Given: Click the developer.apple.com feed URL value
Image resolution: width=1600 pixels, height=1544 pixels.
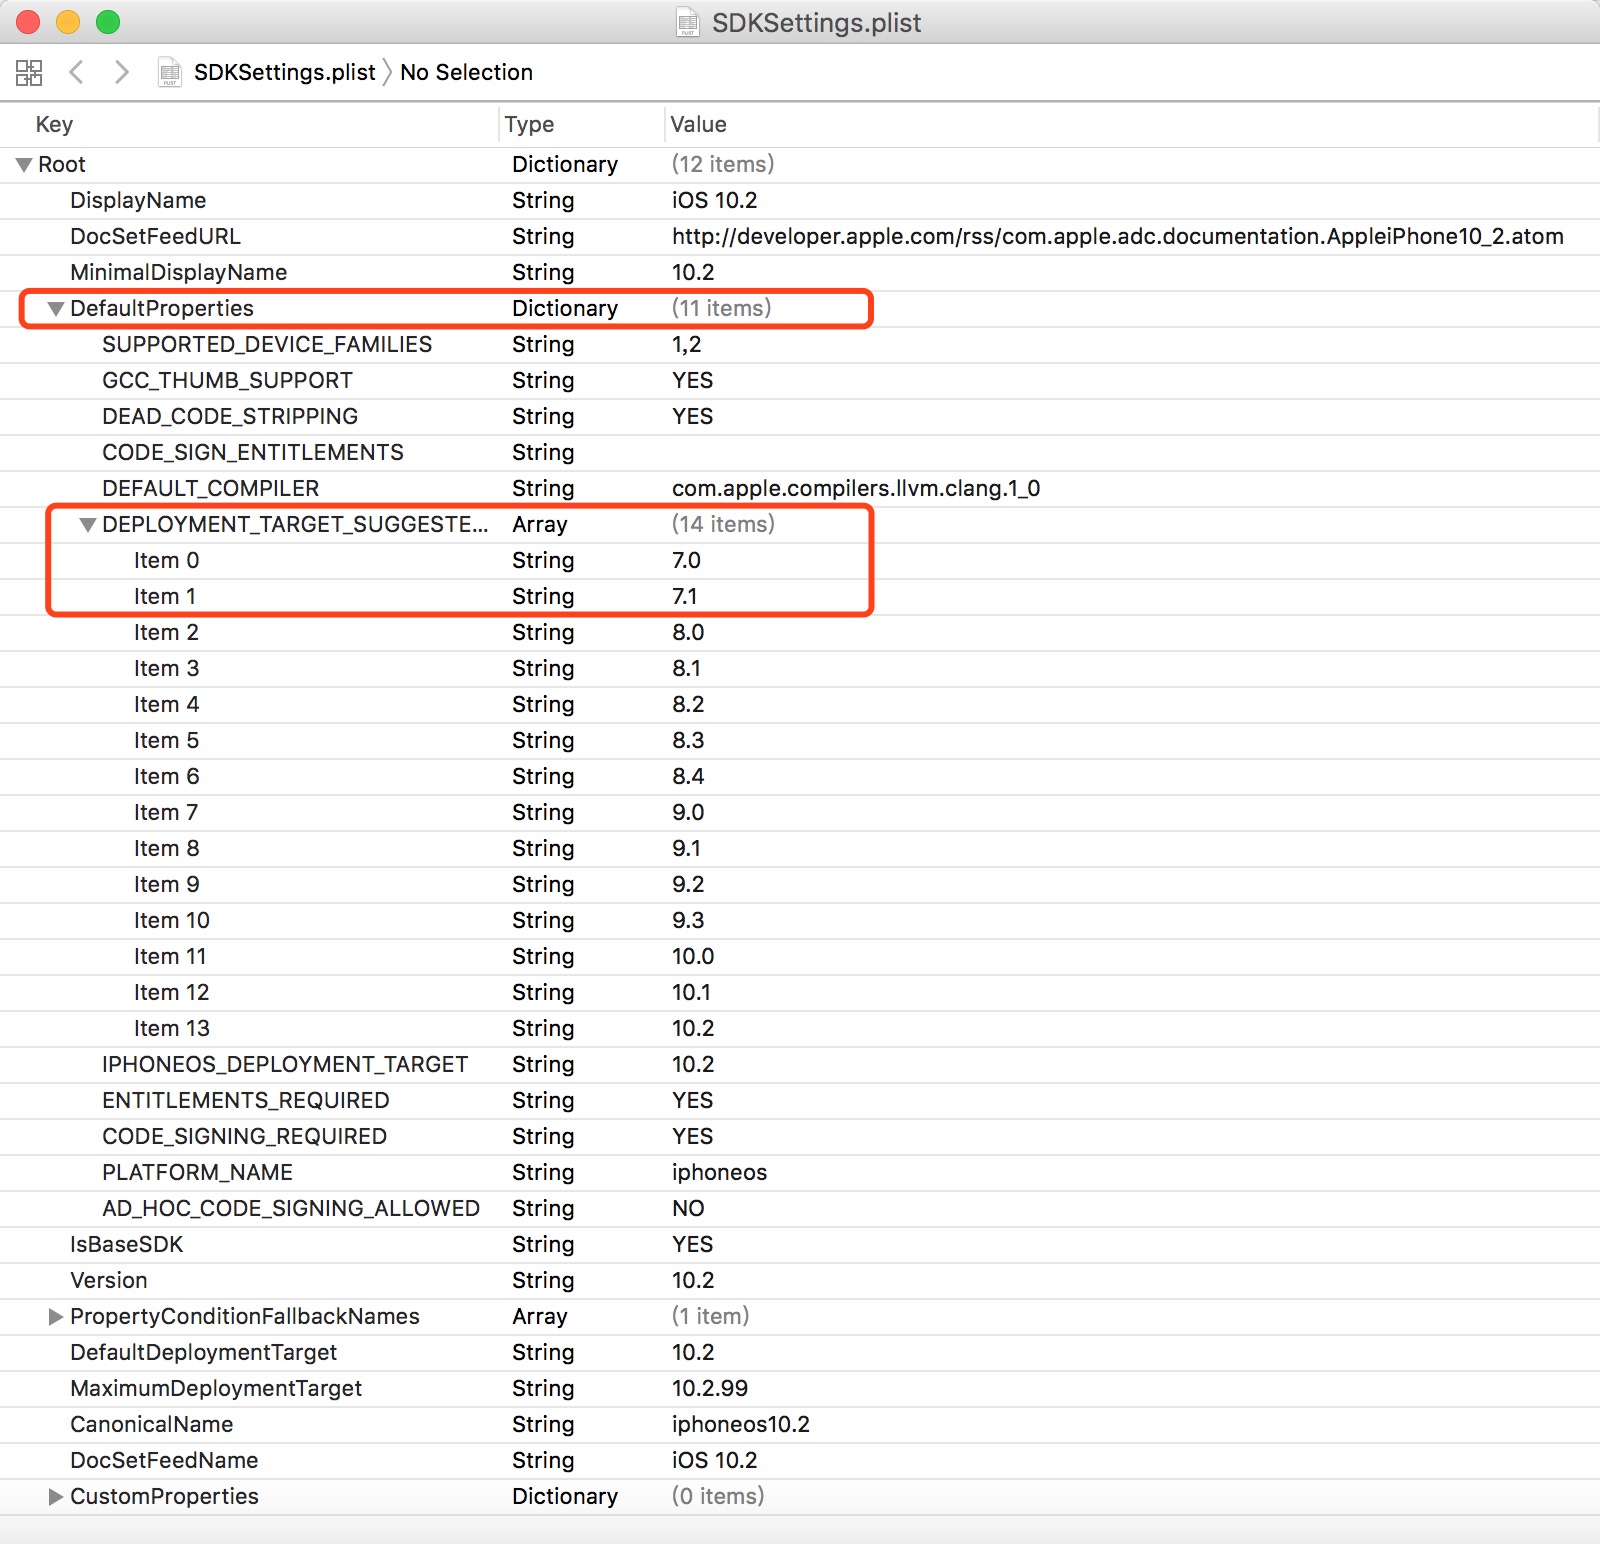Looking at the screenshot, I should coord(1118,236).
